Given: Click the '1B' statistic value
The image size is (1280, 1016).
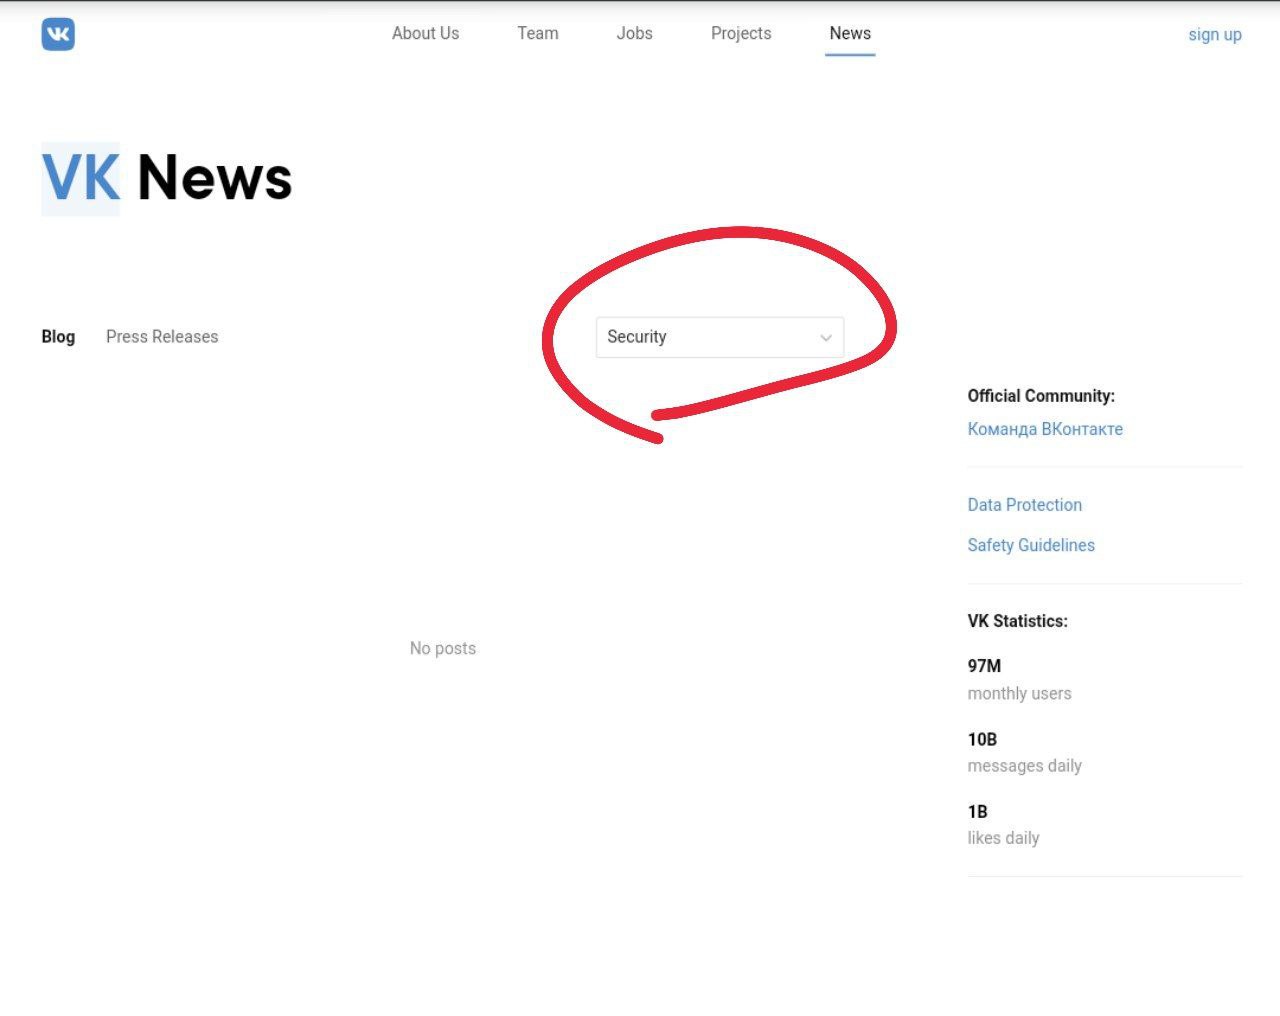Looking at the screenshot, I should [x=977, y=811].
